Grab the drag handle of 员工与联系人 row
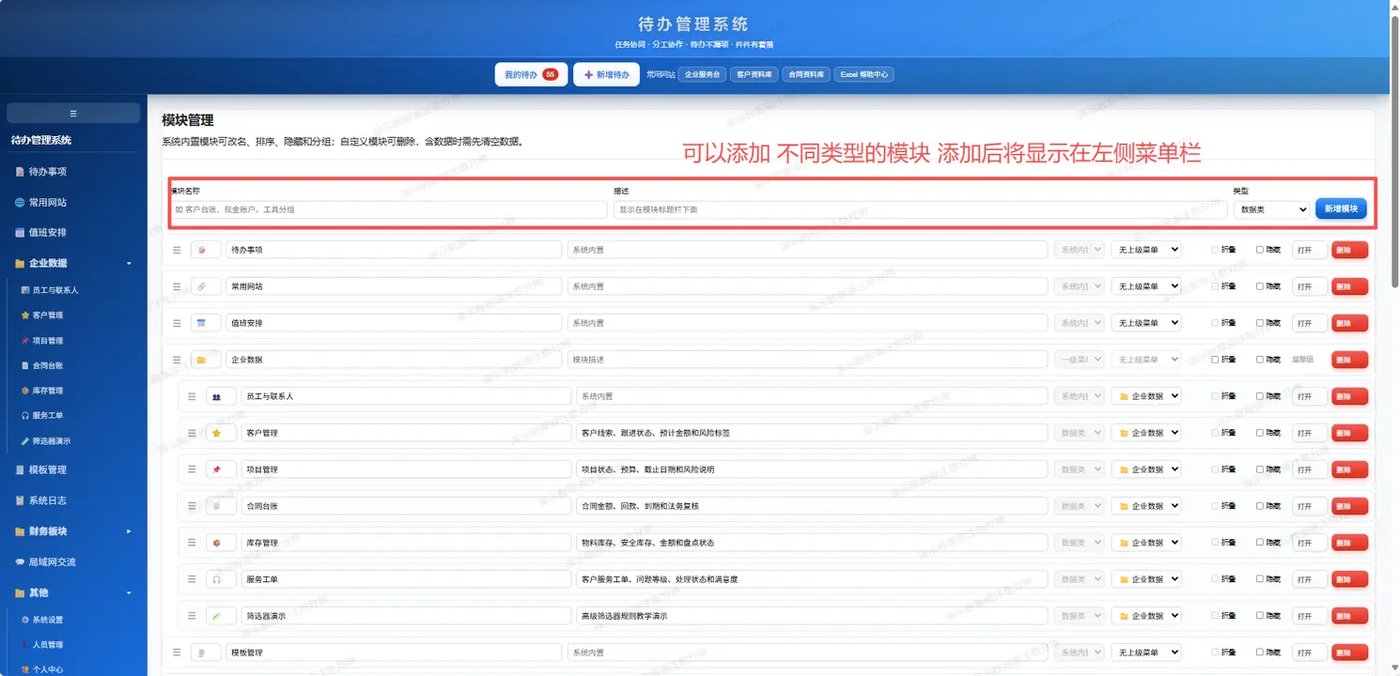This screenshot has width=1400, height=676. [192, 396]
